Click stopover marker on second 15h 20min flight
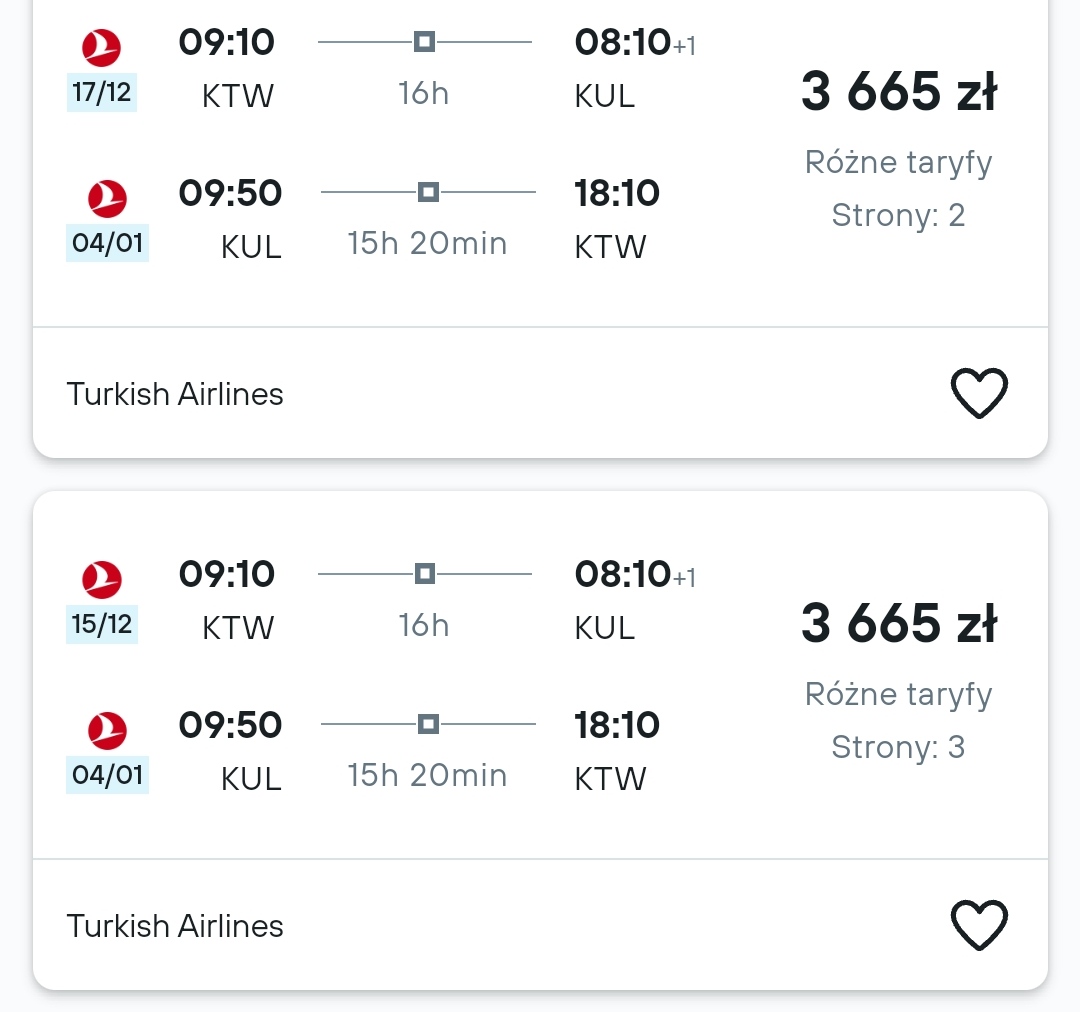This screenshot has width=1080, height=1012. tap(428, 724)
